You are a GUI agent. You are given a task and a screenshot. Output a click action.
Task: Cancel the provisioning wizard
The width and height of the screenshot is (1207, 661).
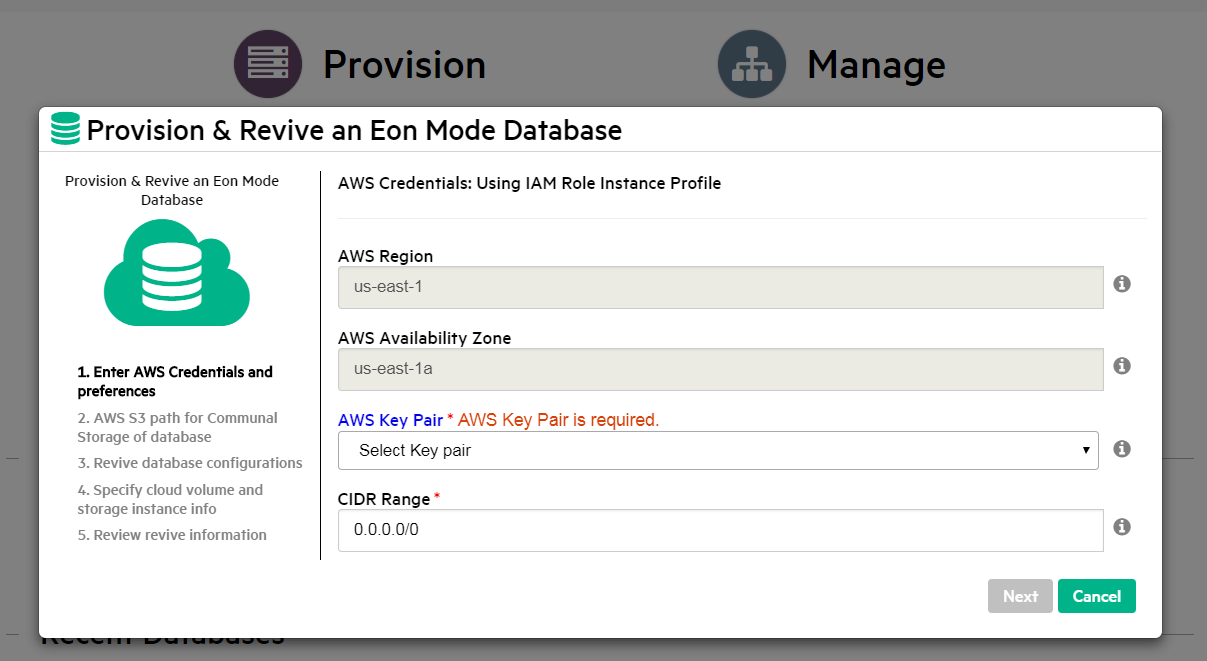coord(1097,596)
